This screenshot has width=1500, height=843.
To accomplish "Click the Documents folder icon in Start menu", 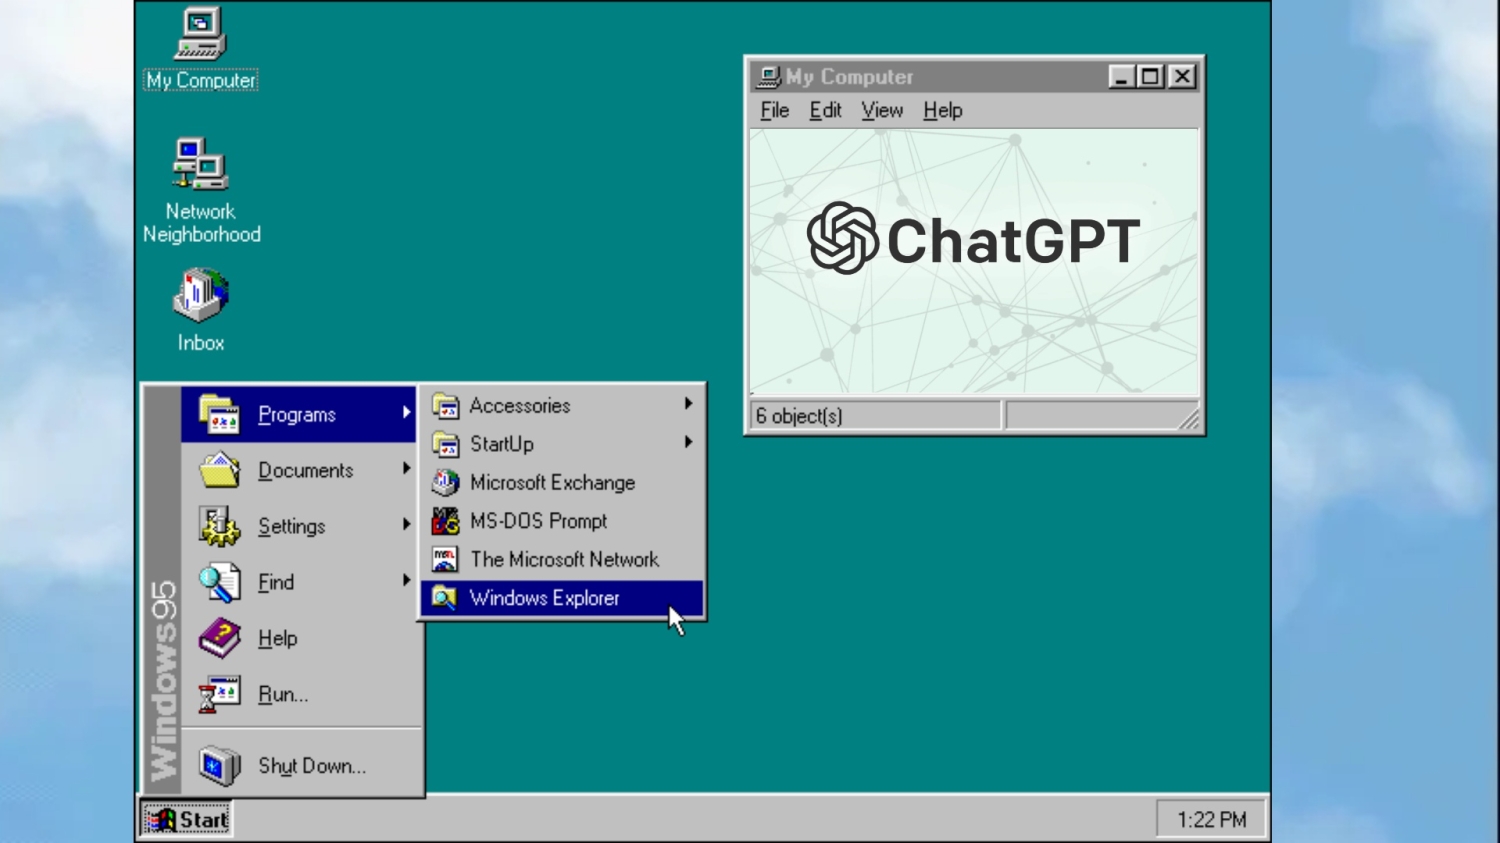I will point(219,470).
